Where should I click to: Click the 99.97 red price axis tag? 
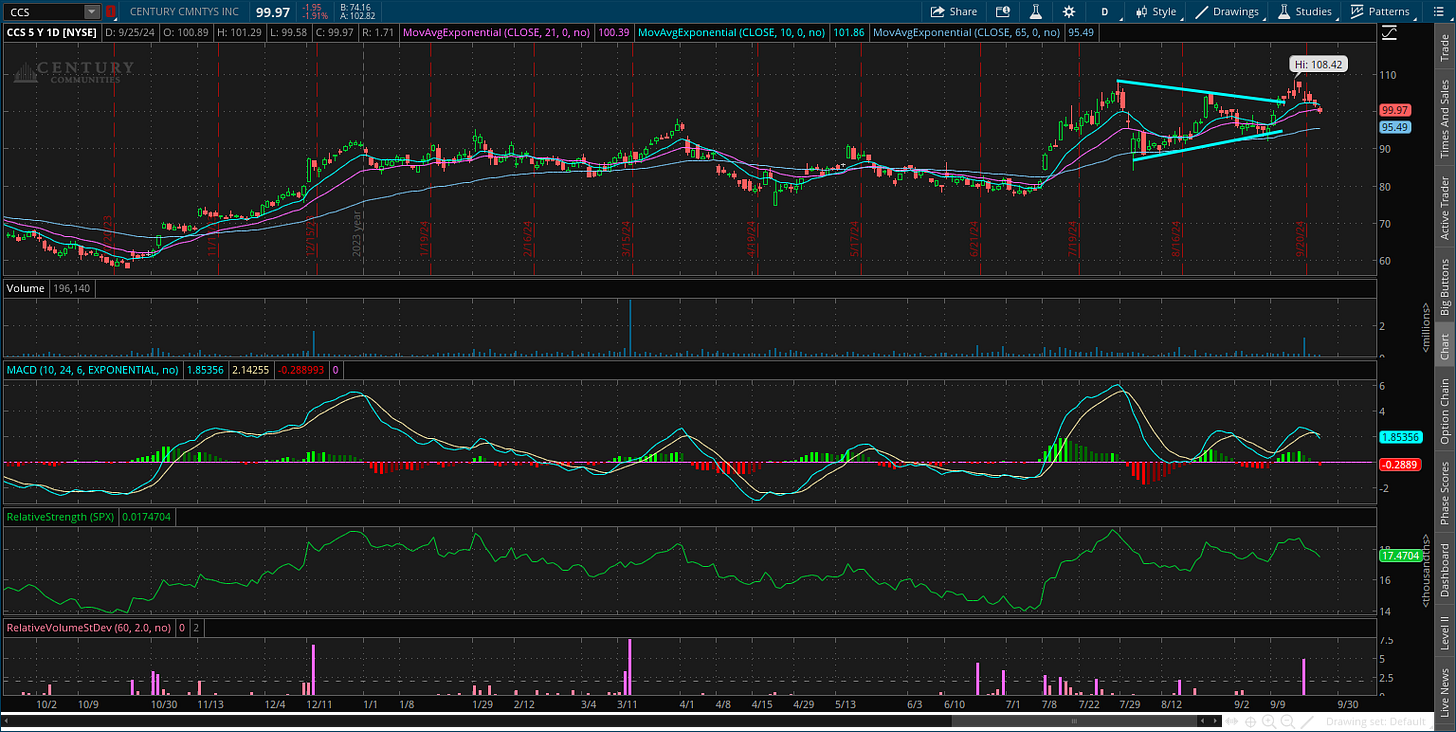[1394, 110]
